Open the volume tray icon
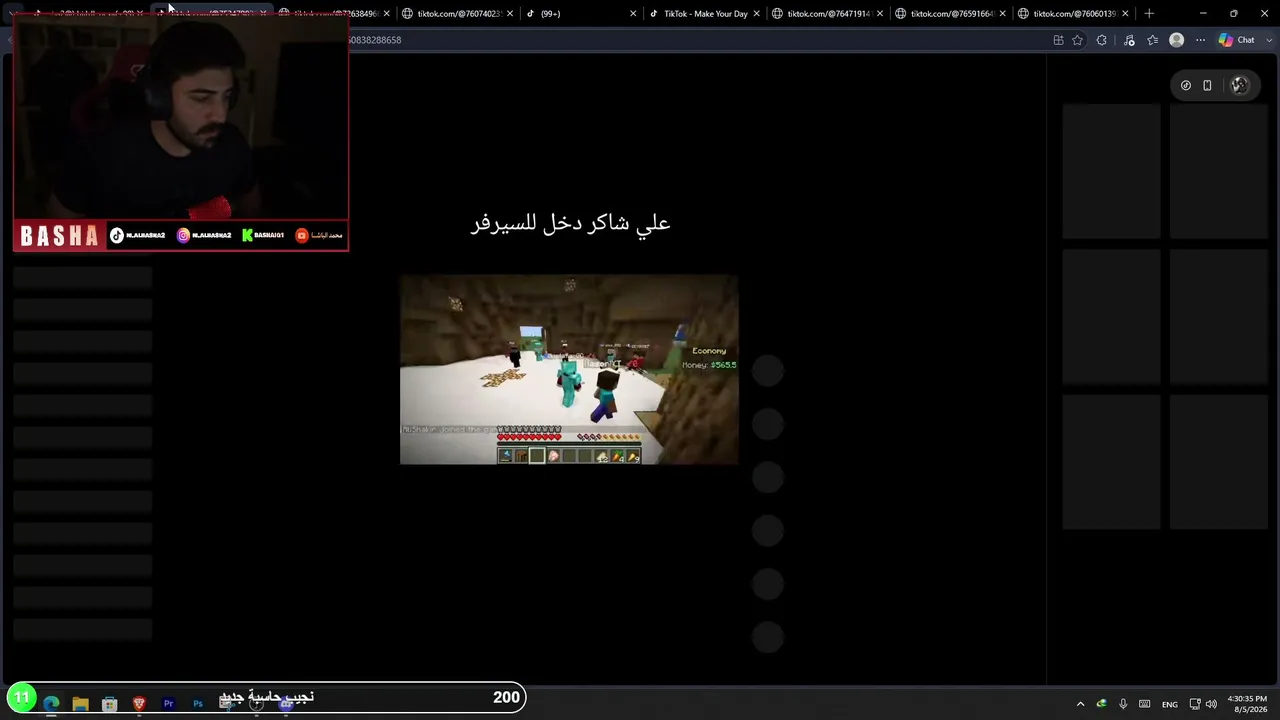Viewport: 1280px width, 720px height. tap(1212, 704)
